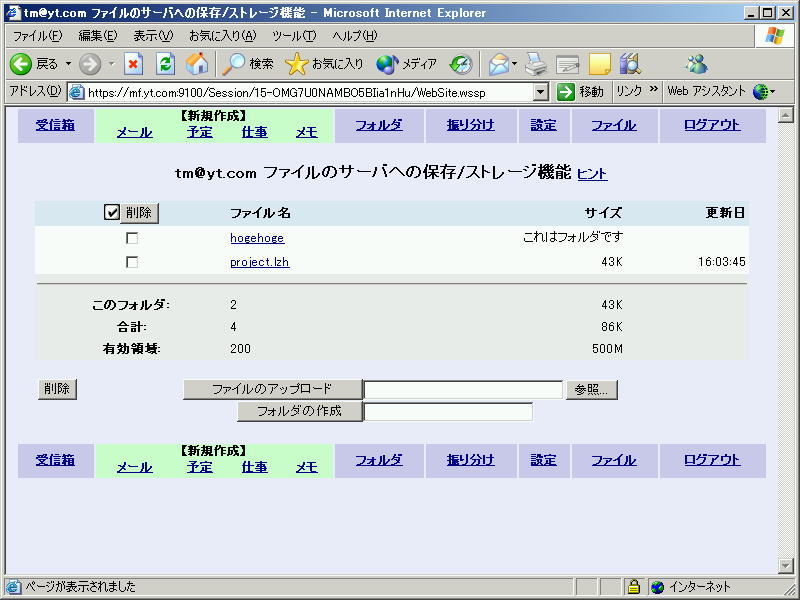Open the Mail icon dropdown arrow
Image resolution: width=800 pixels, height=600 pixels.
[515, 64]
